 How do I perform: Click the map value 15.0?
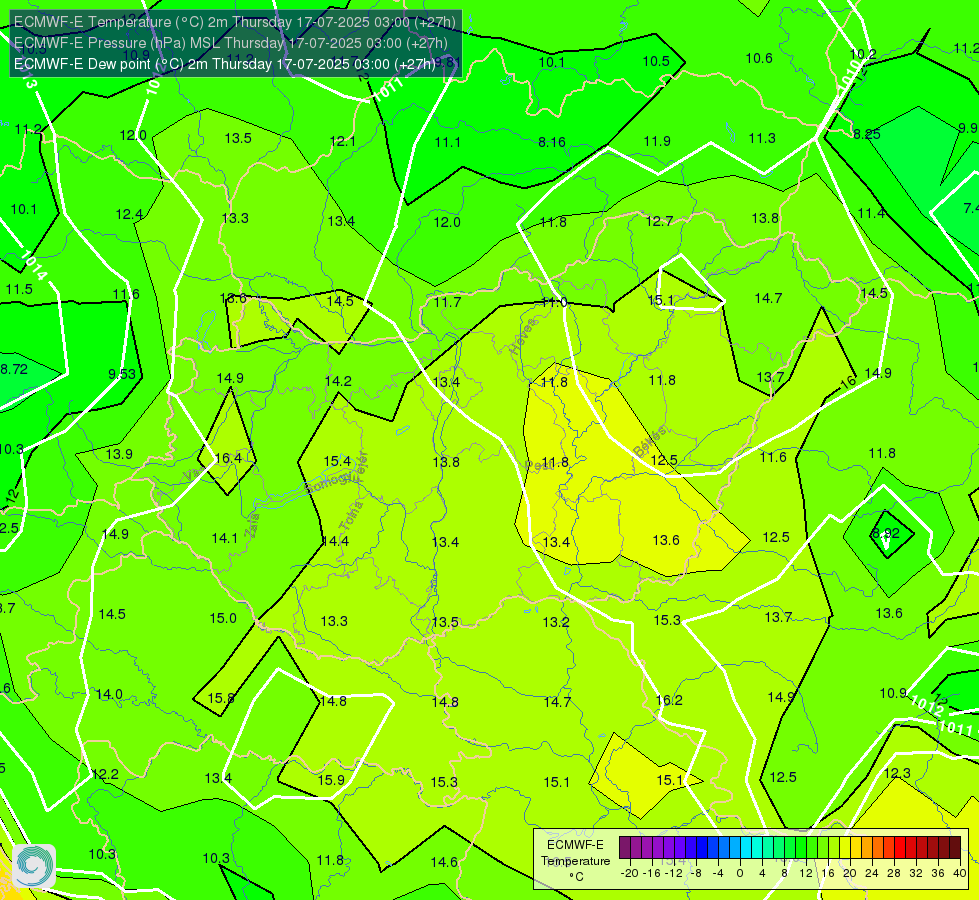(223, 618)
